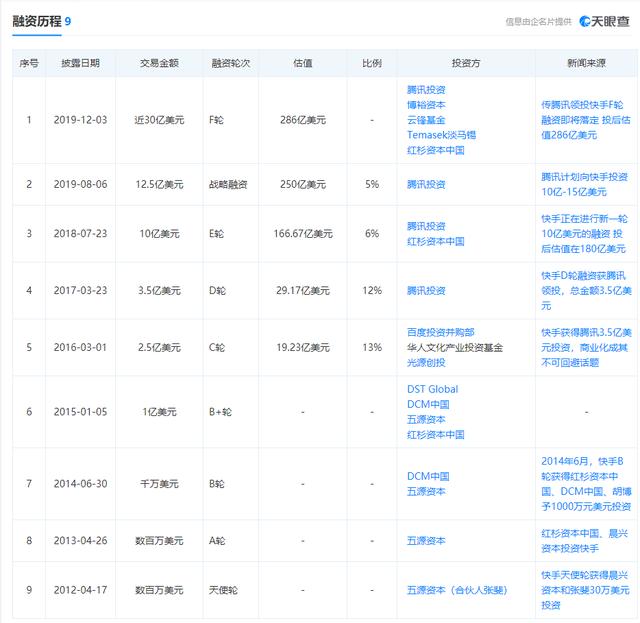Open 腾讯投资 link in the 战略融资 row
This screenshot has width=640, height=623.
coord(426,185)
